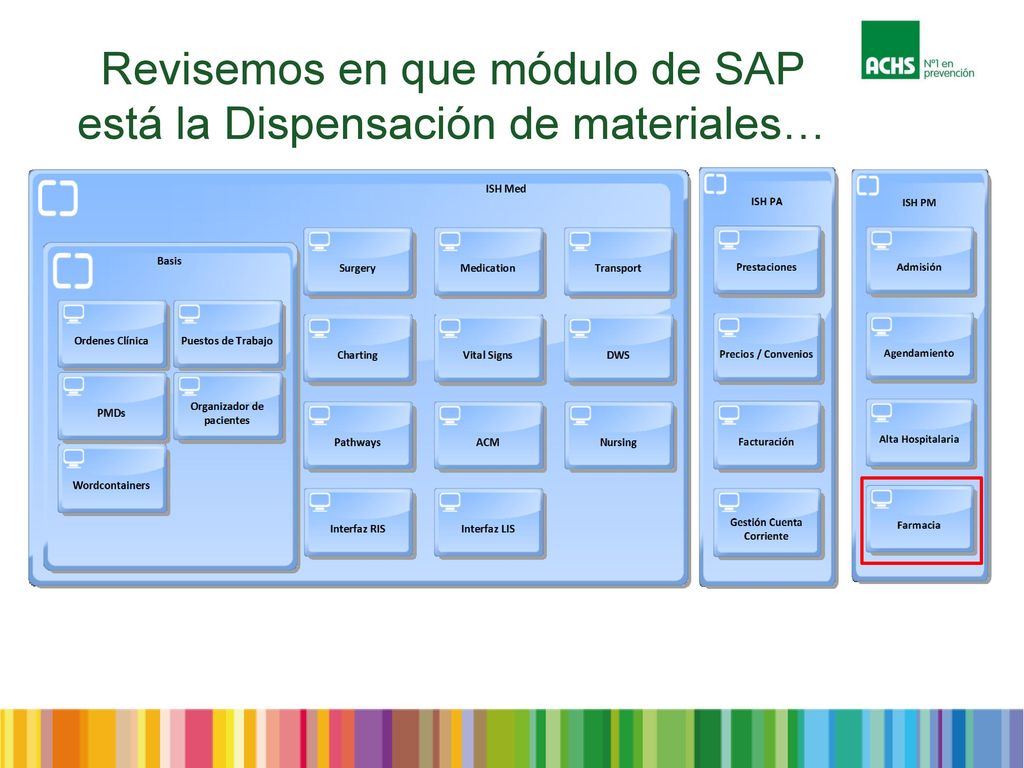Click the slide title about módulo de SAP
The height and width of the screenshot is (768, 1024).
click(452, 95)
